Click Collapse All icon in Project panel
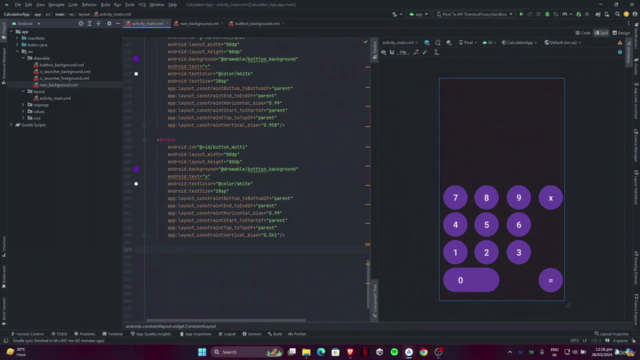 click(x=98, y=24)
